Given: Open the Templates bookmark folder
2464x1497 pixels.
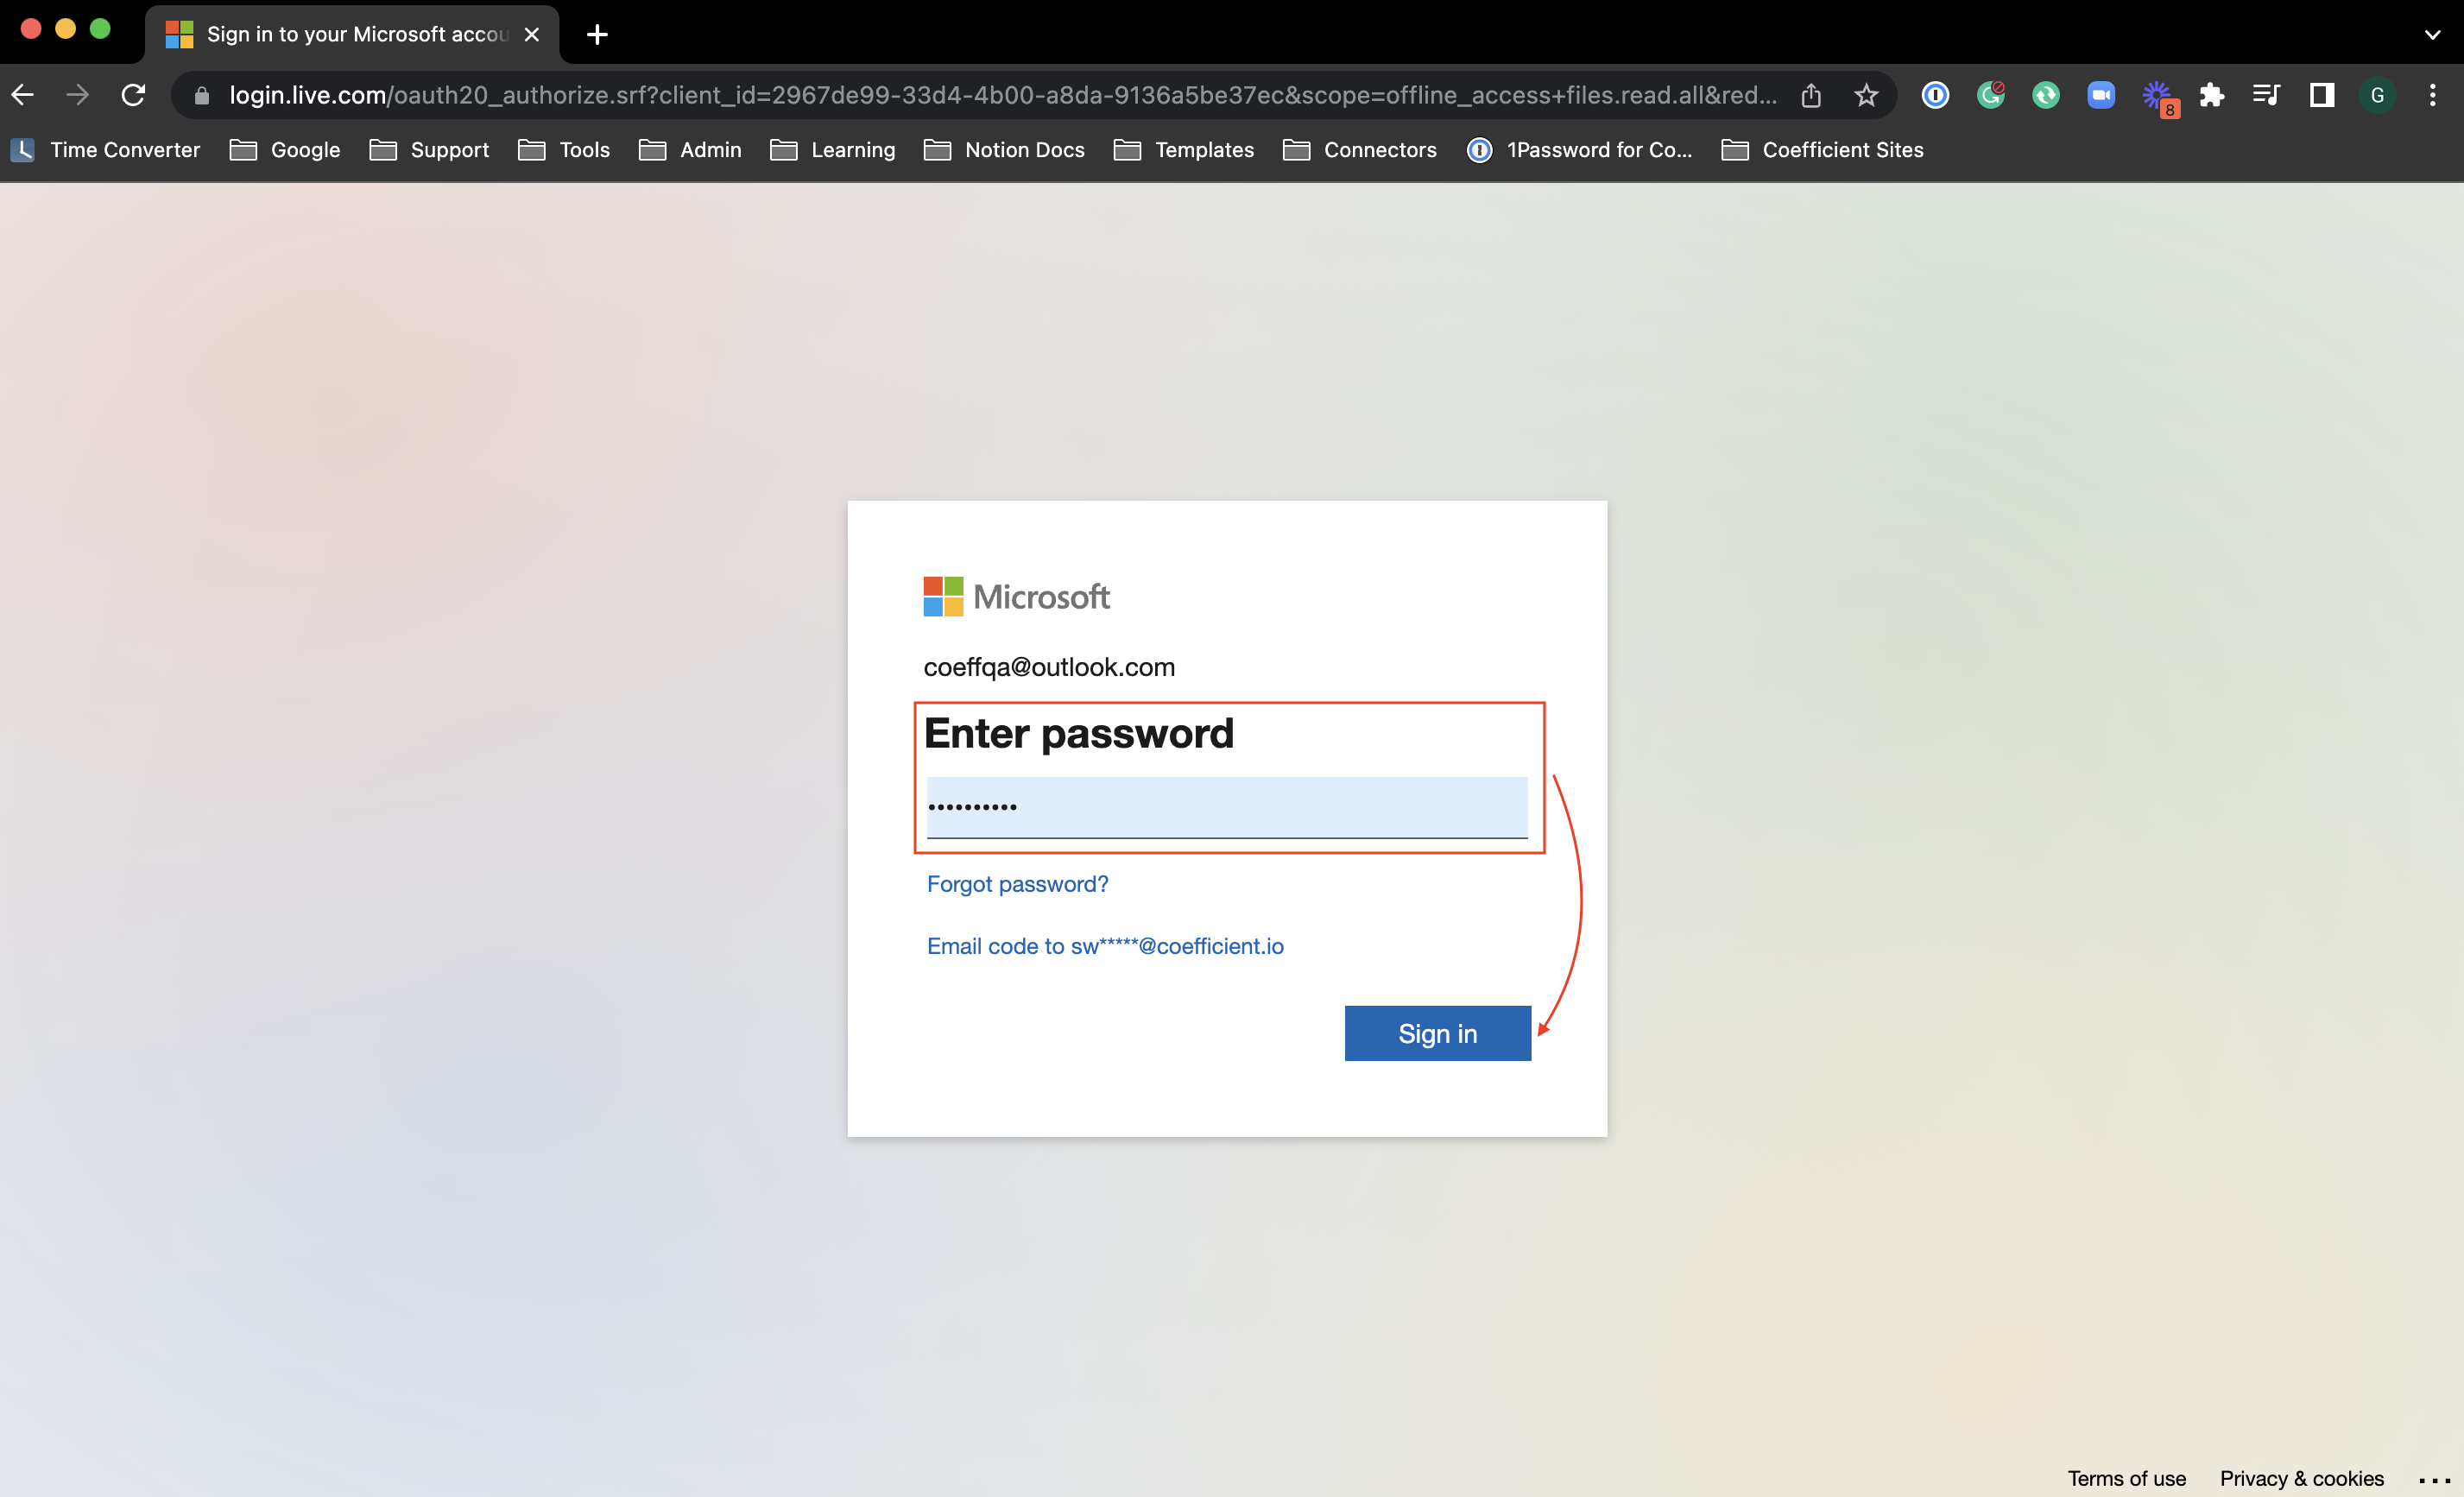Looking at the screenshot, I should point(1184,150).
